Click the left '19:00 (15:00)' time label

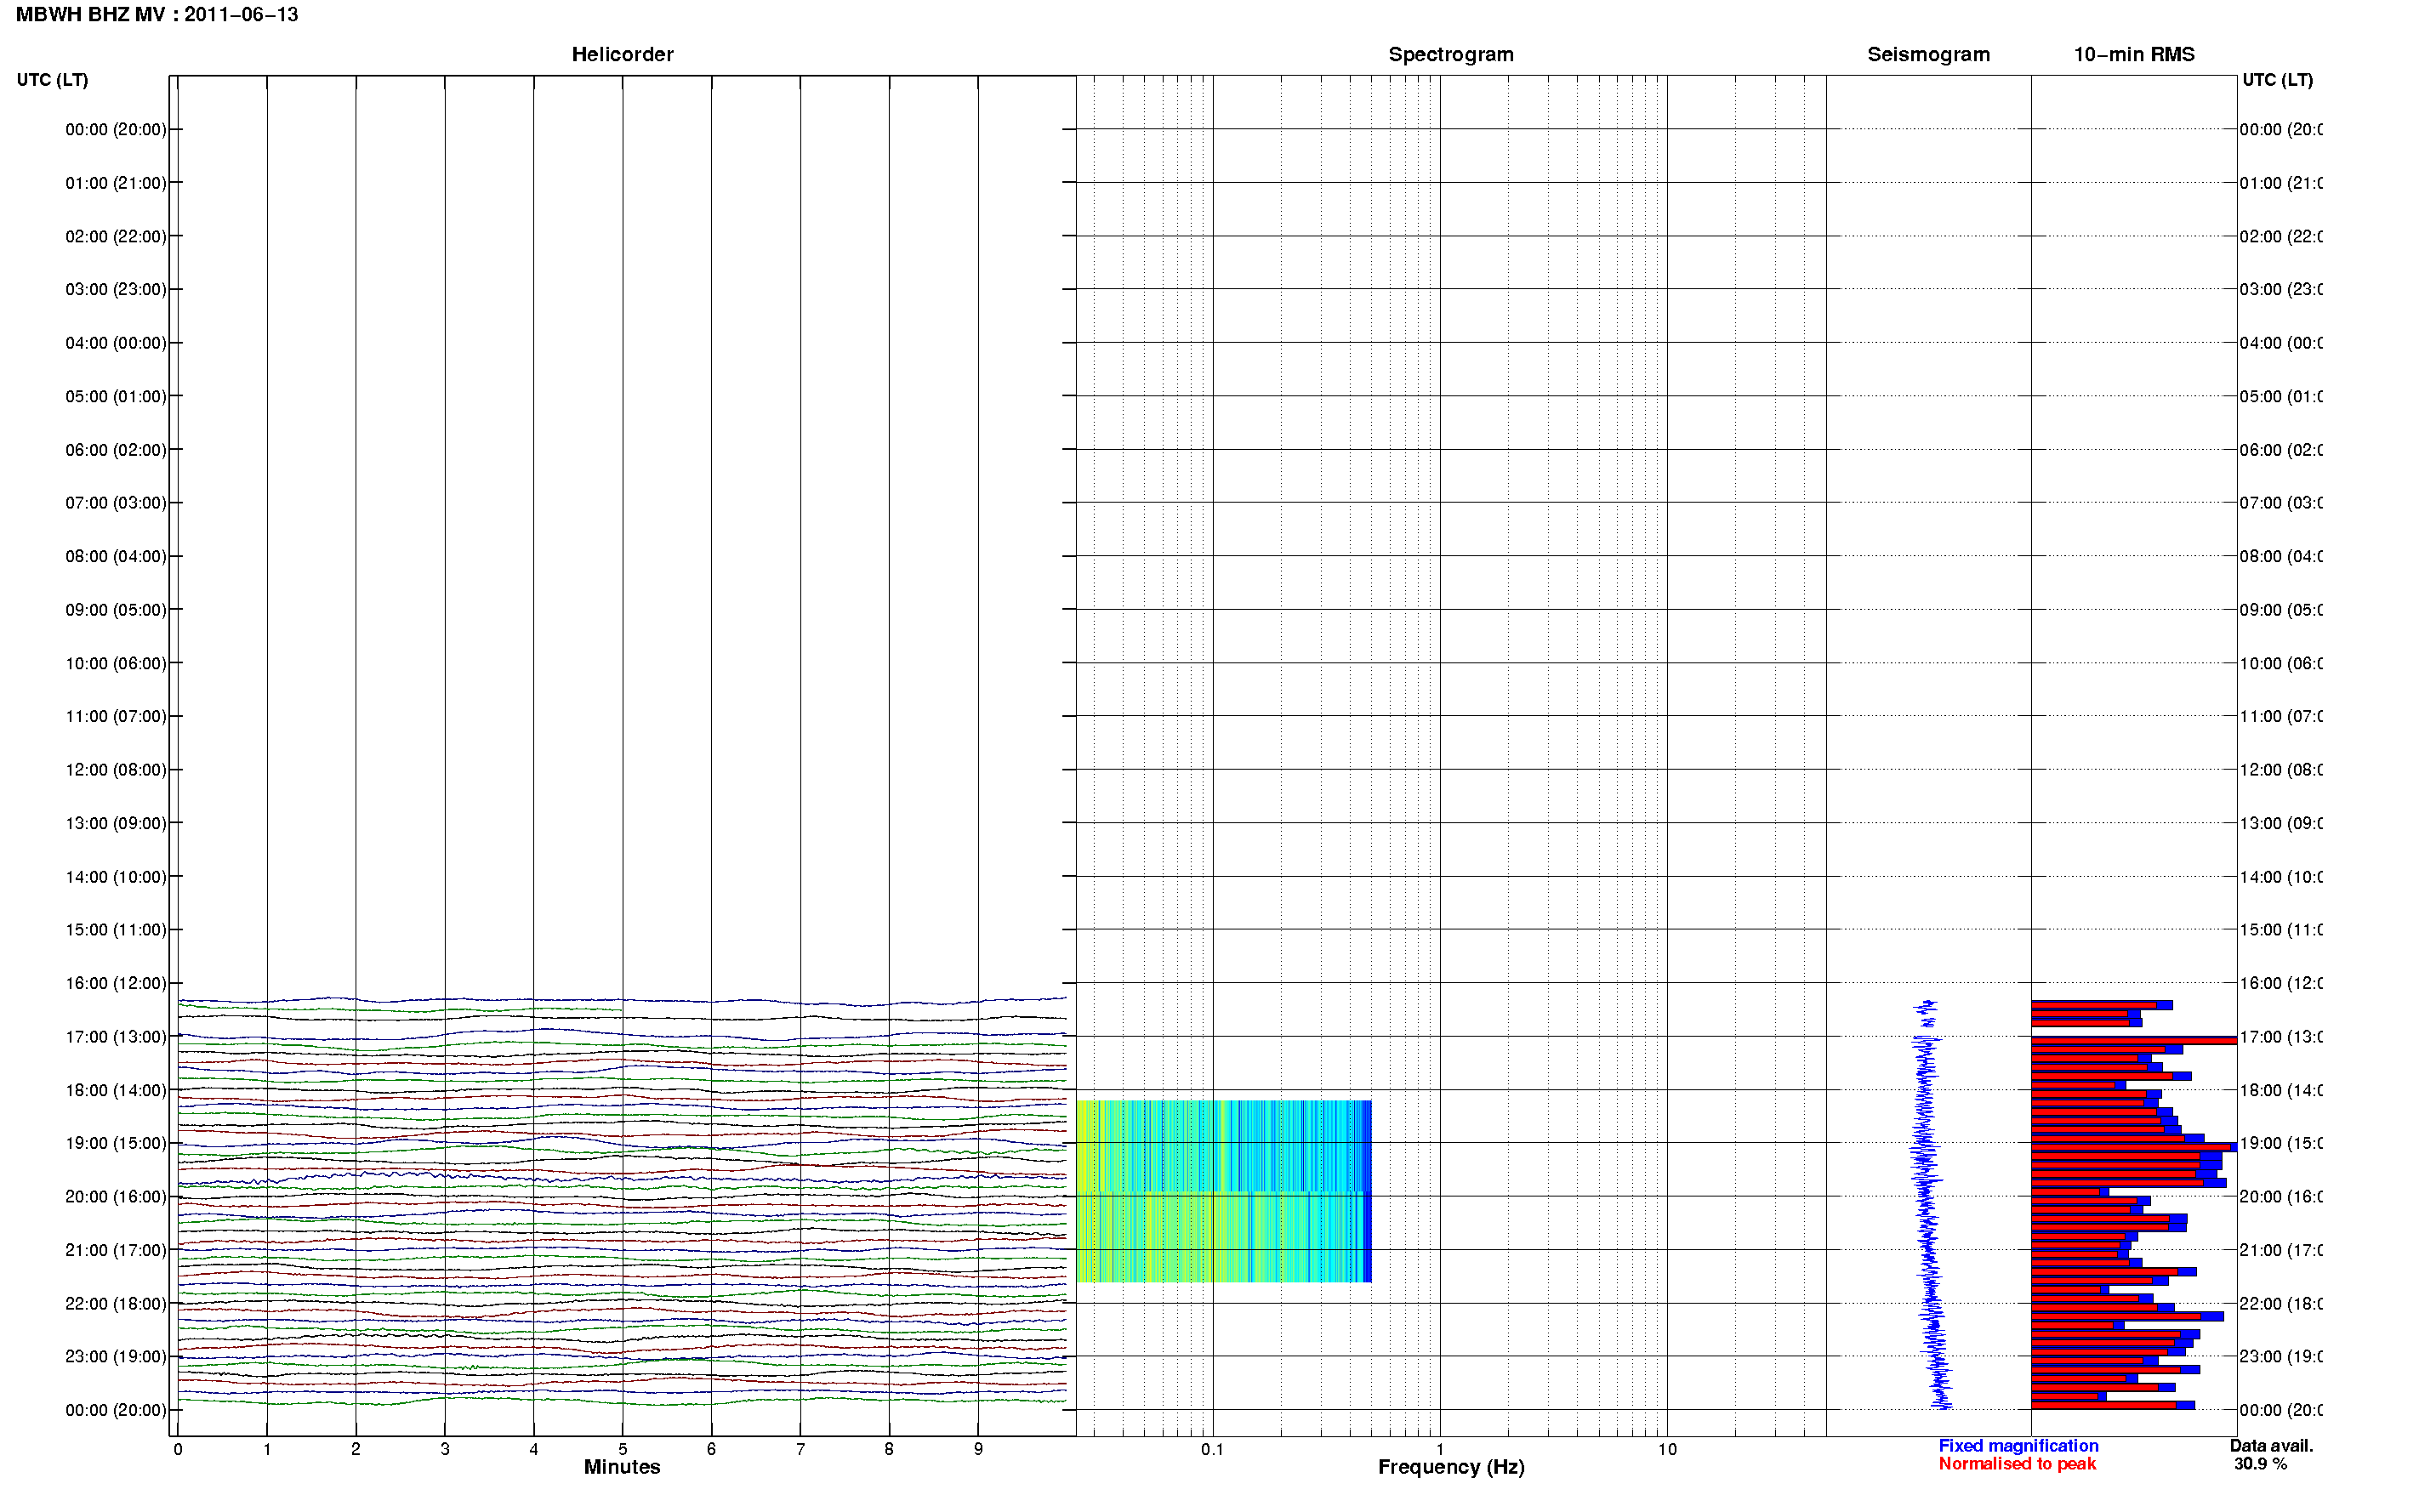116,1144
